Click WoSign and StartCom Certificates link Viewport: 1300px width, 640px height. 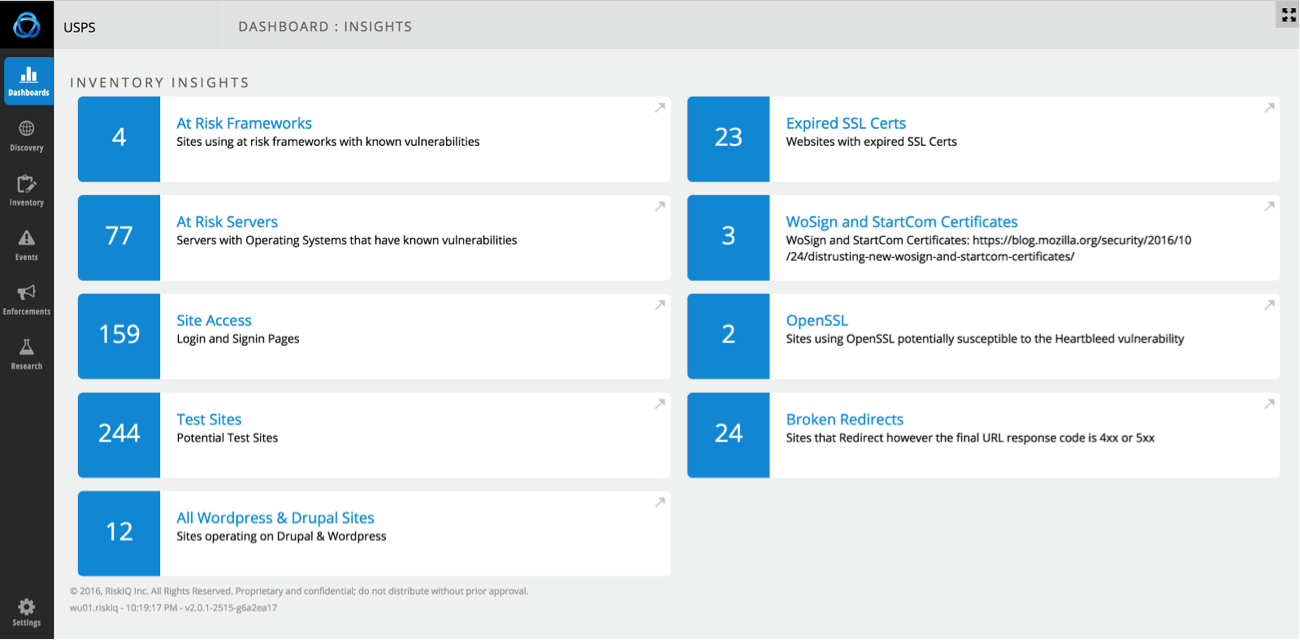coord(902,222)
